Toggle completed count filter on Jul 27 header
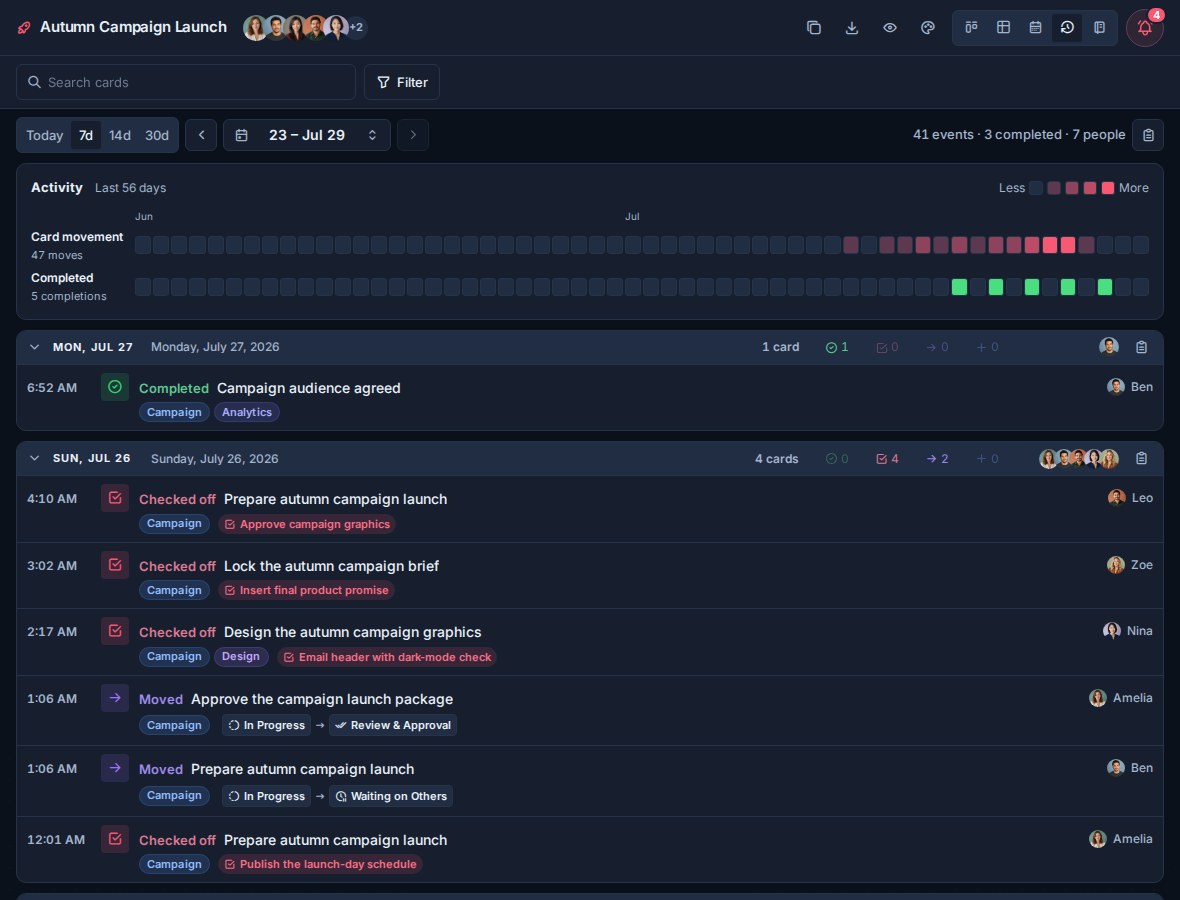The width and height of the screenshot is (1180, 900). [837, 347]
